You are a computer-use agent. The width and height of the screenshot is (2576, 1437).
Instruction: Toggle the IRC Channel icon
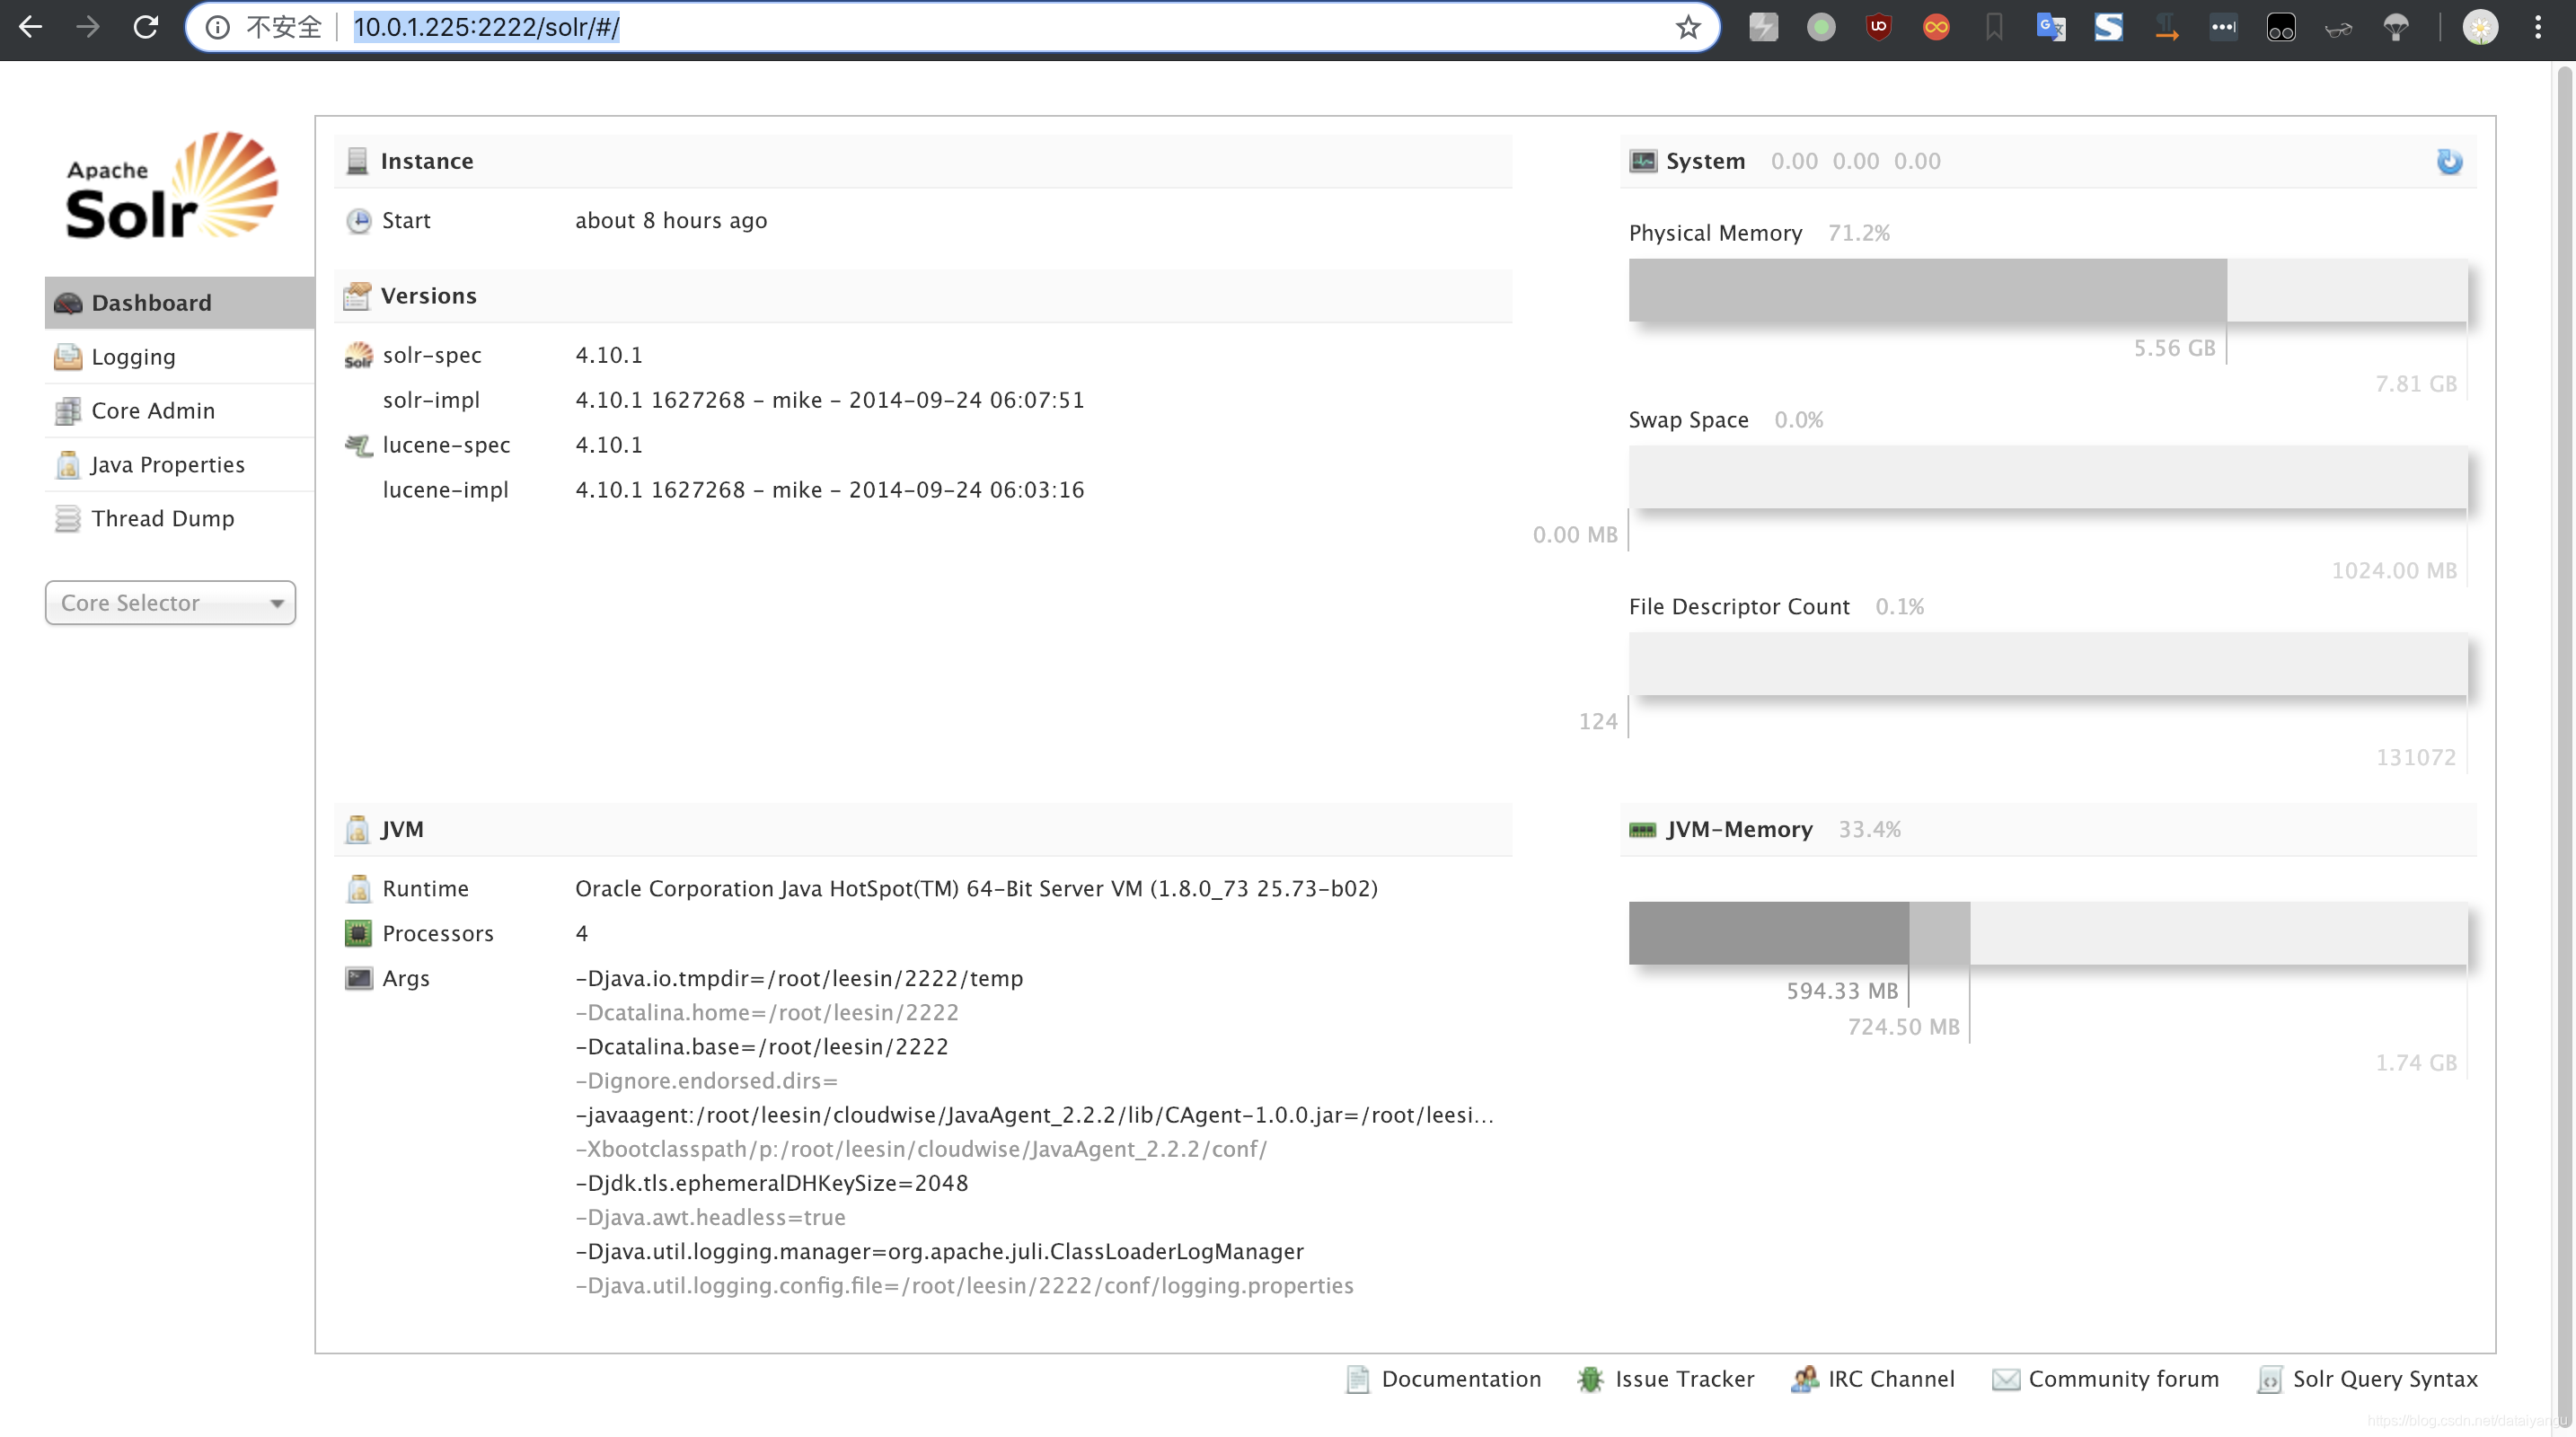tap(1804, 1379)
